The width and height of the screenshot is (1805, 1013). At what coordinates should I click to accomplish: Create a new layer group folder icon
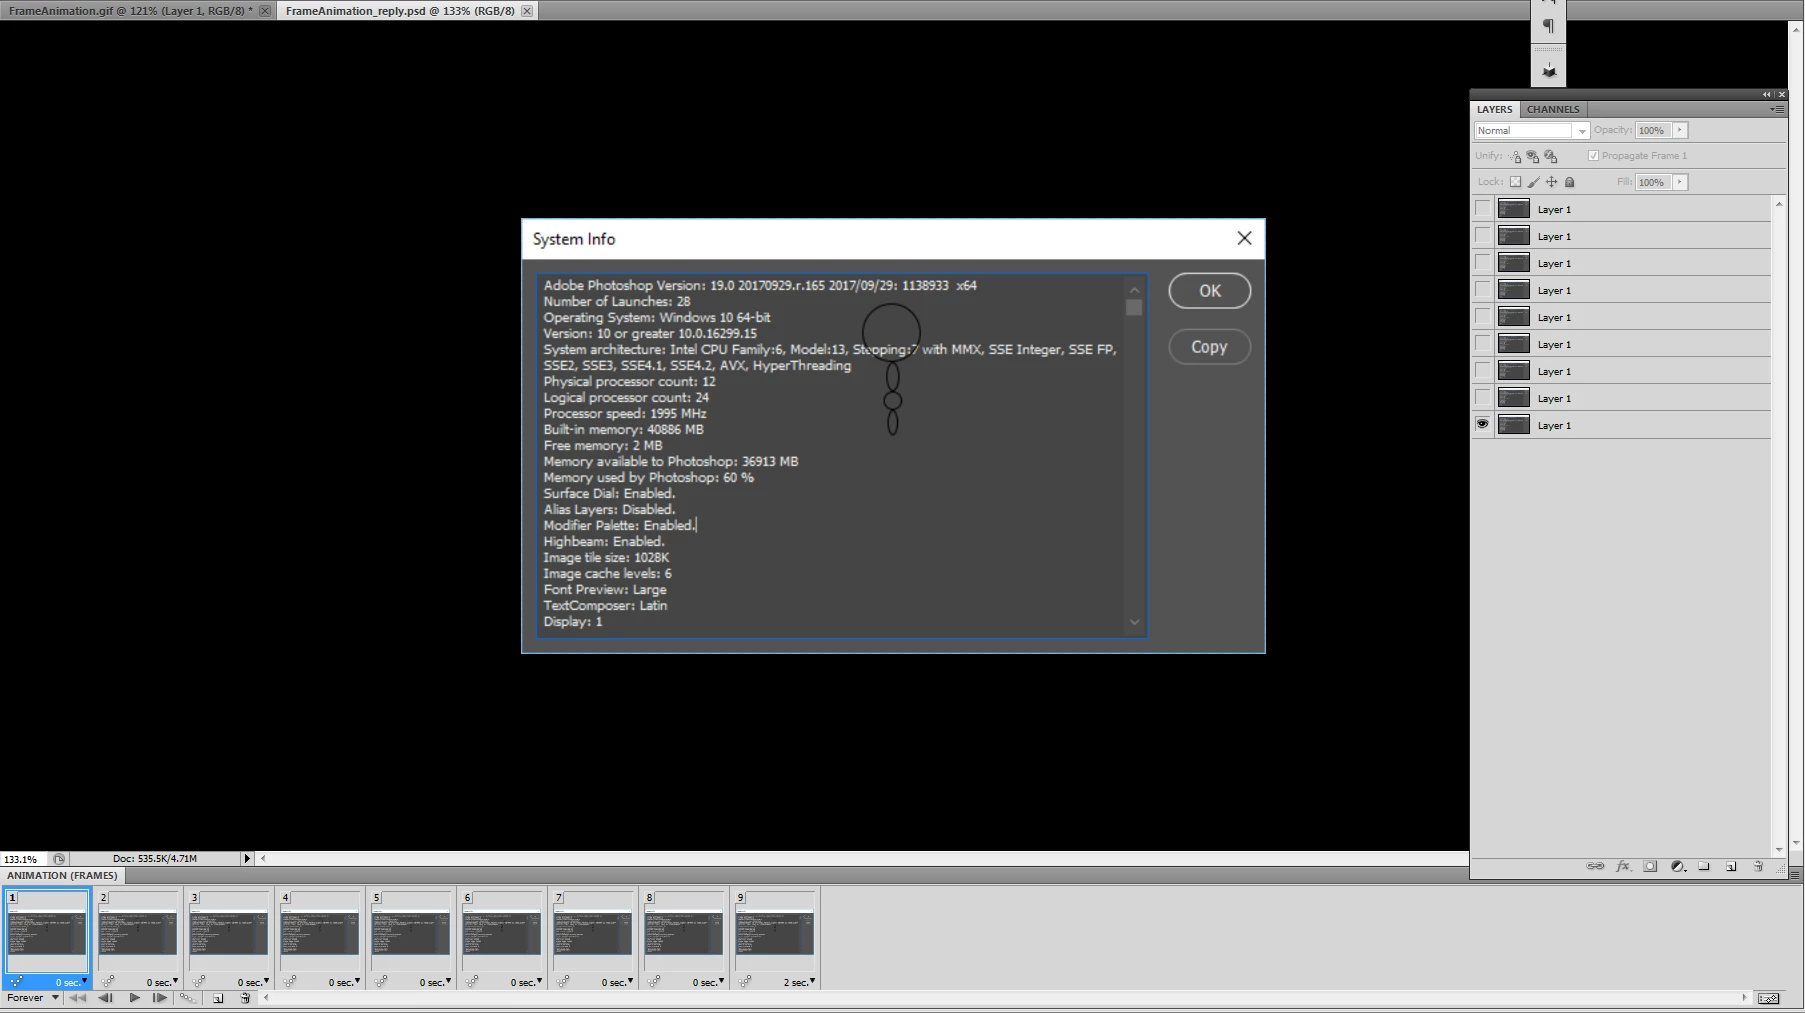pyautogui.click(x=1704, y=866)
